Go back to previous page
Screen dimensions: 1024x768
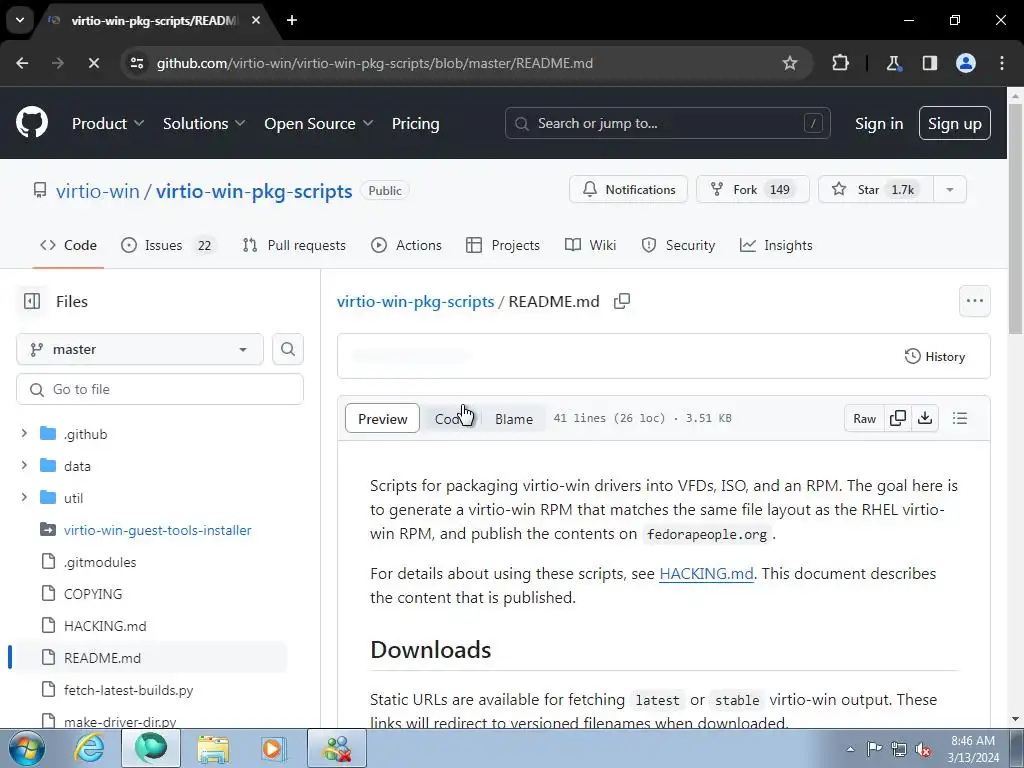pyautogui.click(x=22, y=63)
